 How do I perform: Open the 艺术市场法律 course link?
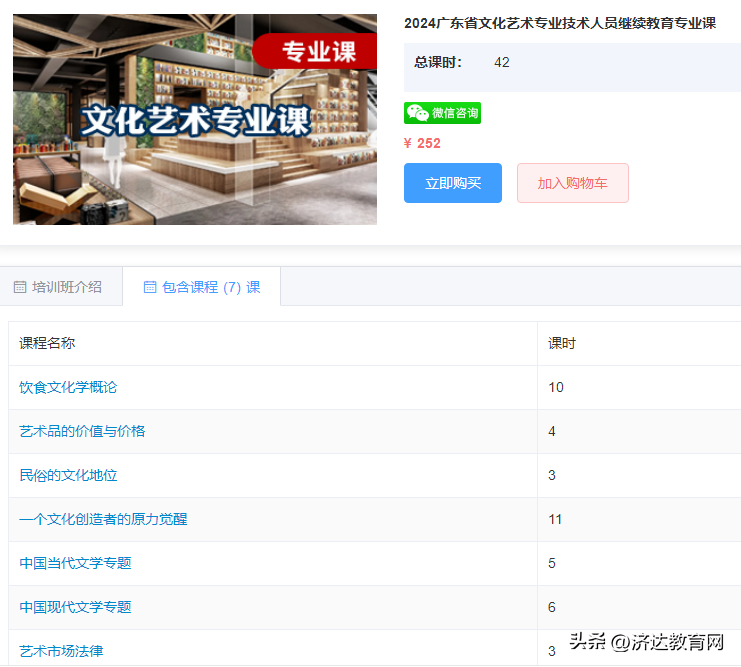click(61, 651)
